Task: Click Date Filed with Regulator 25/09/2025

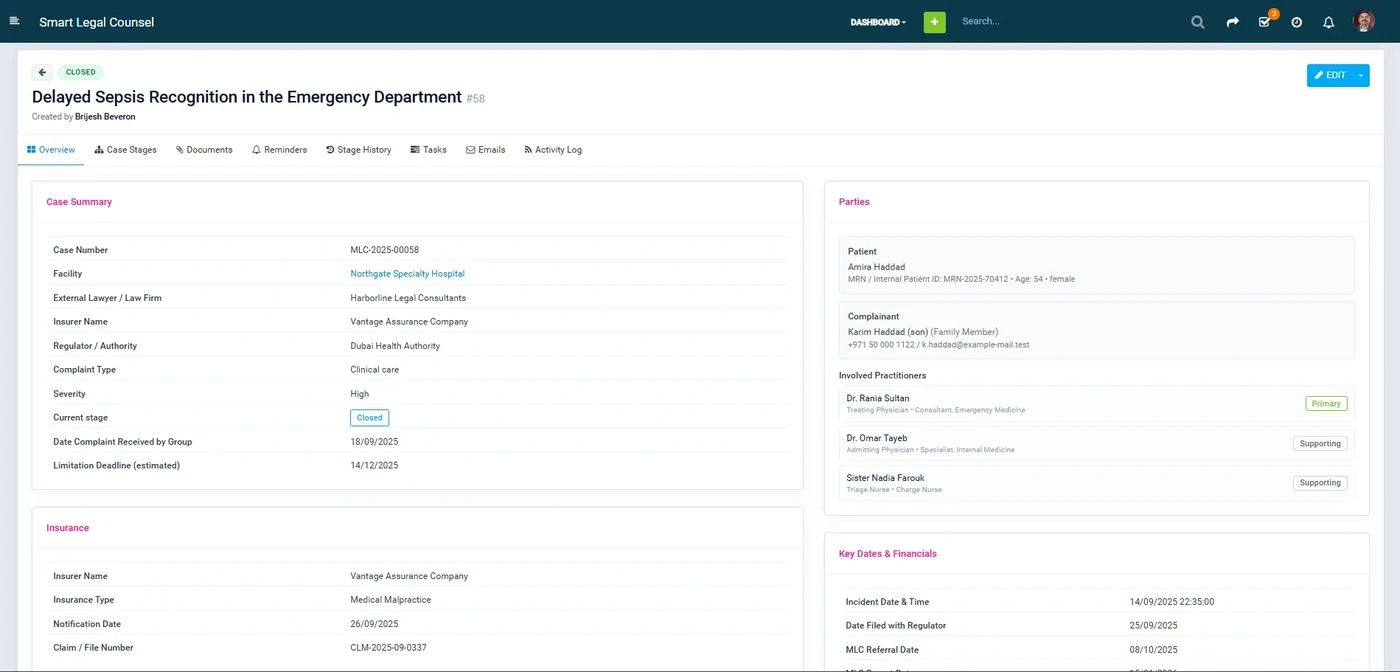Action: [1153, 626]
